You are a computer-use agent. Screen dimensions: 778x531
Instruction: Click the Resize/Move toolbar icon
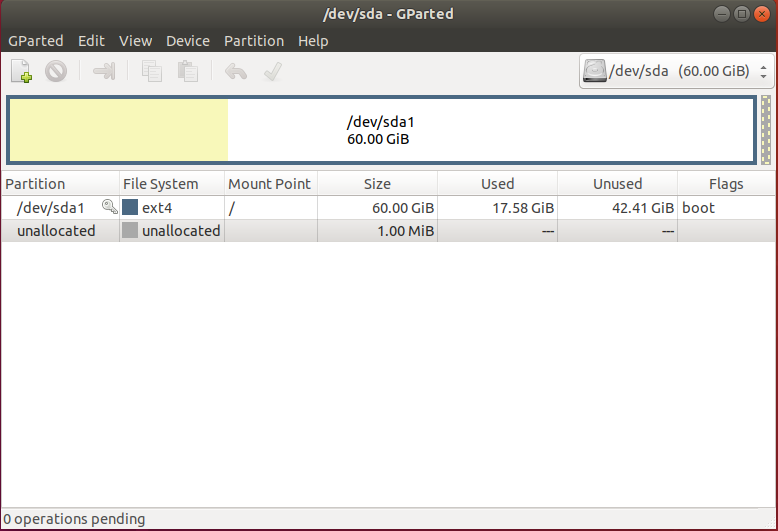[104, 71]
